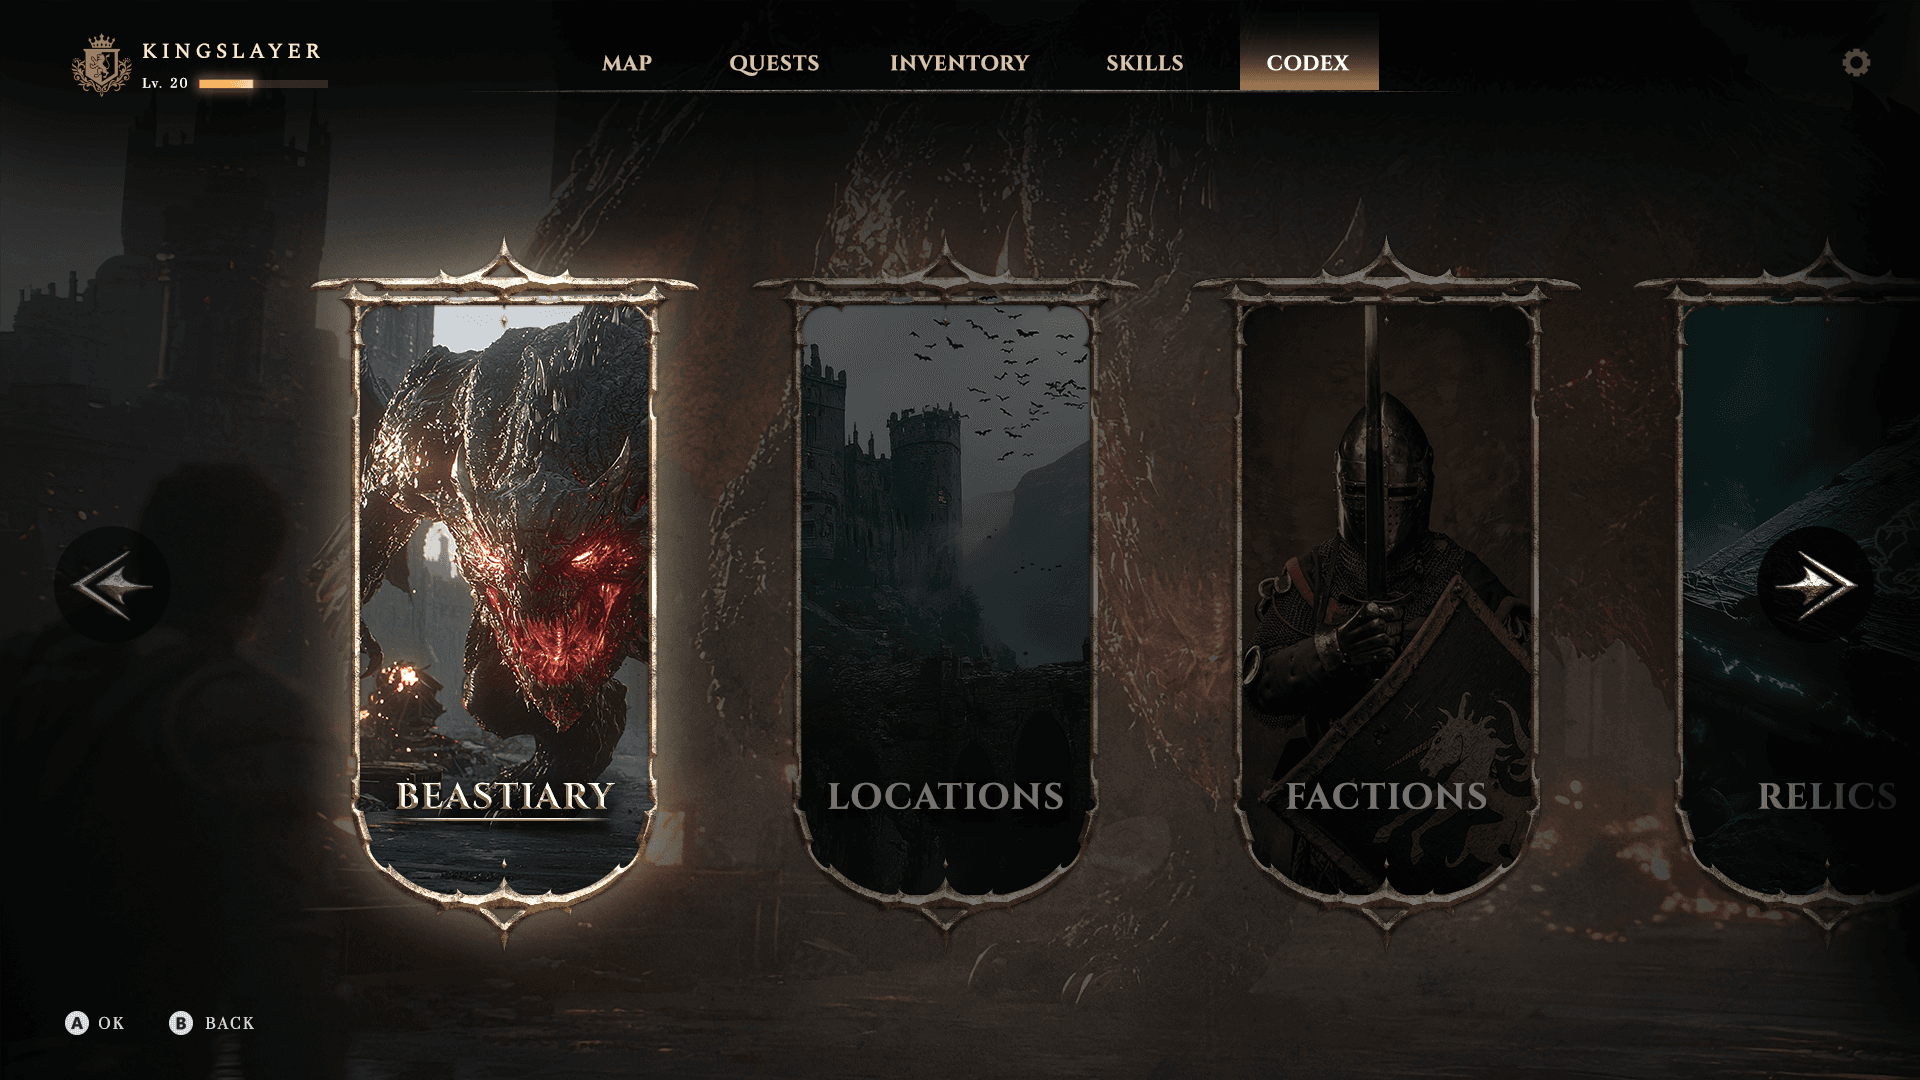The image size is (1920, 1080).
Task: Select the active Codex tab
Action: [1308, 63]
